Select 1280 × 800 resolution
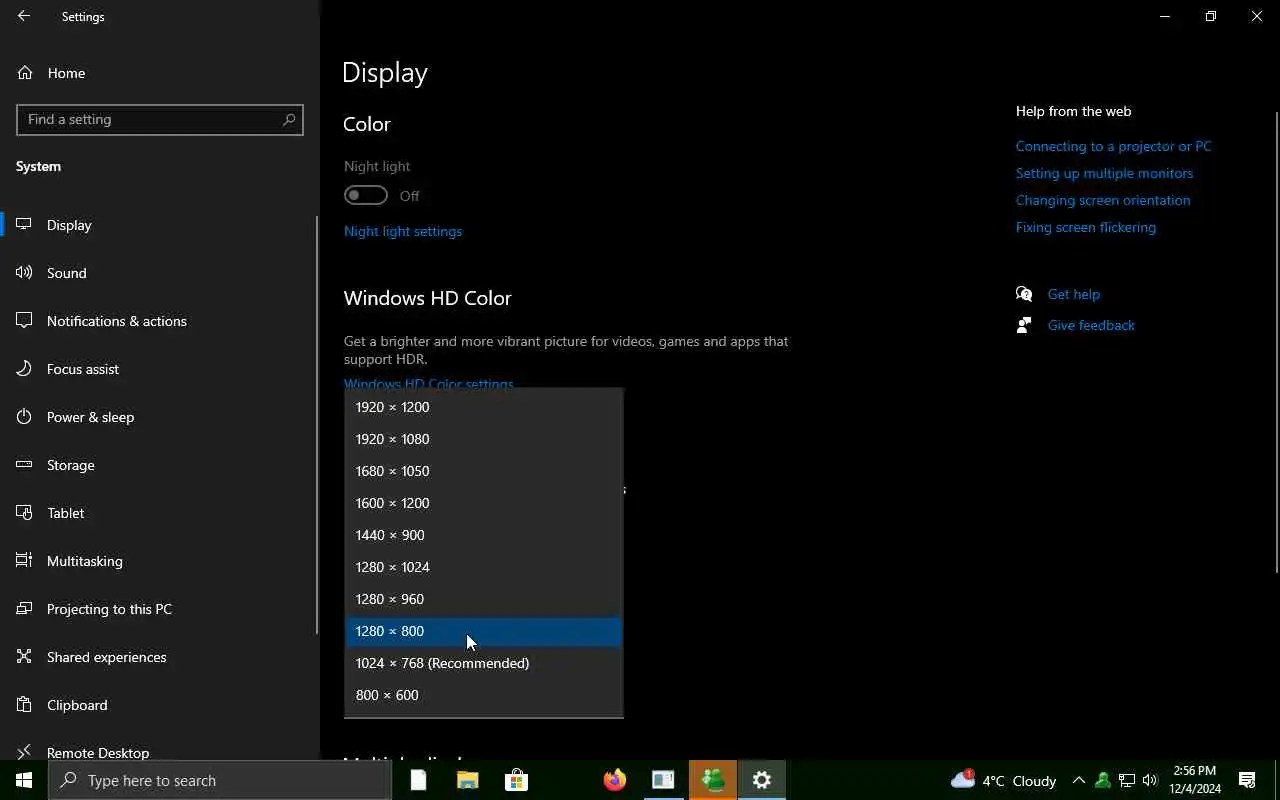This screenshot has width=1280, height=800. point(484,631)
